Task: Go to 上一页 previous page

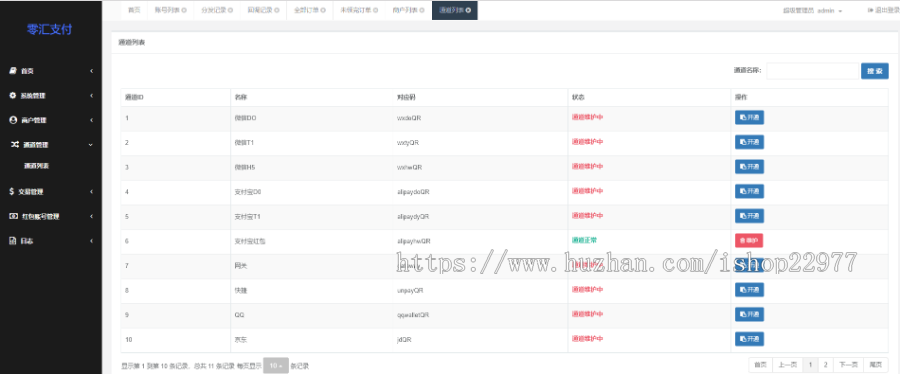Action: (787, 365)
